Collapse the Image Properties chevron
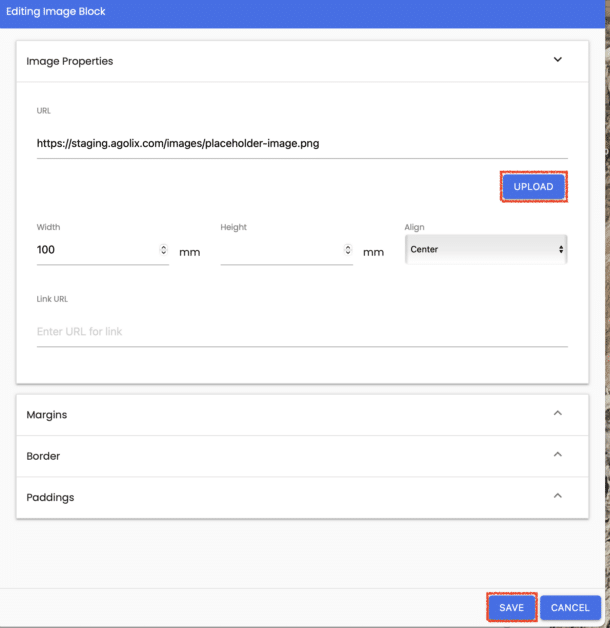 pyautogui.click(x=558, y=60)
